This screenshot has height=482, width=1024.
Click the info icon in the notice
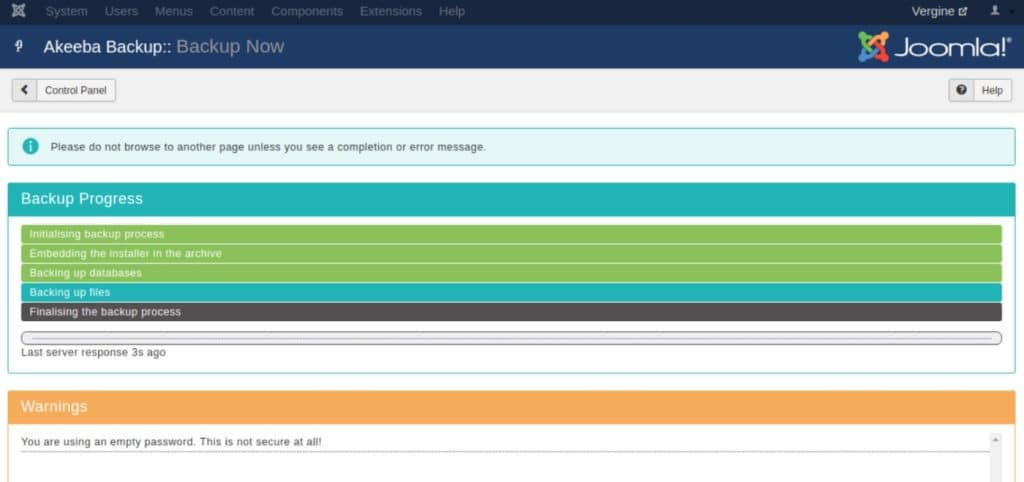[31, 146]
